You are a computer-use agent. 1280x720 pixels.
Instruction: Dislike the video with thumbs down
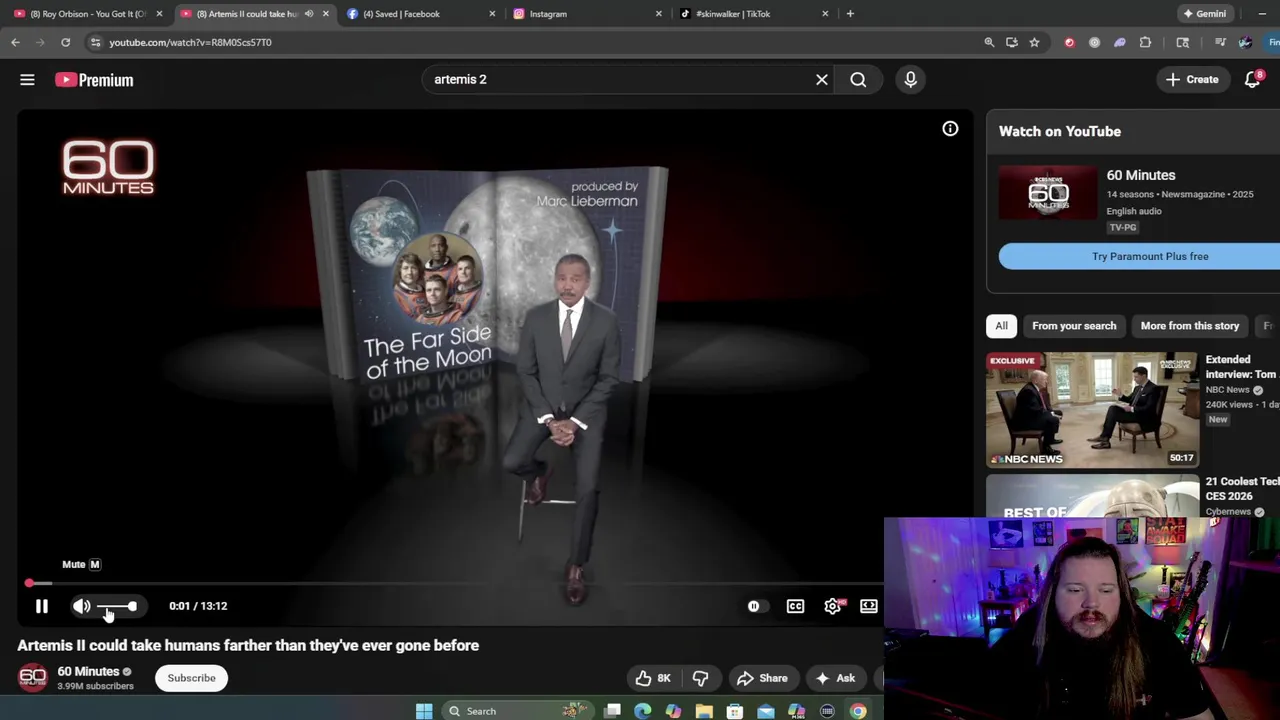pyautogui.click(x=700, y=678)
